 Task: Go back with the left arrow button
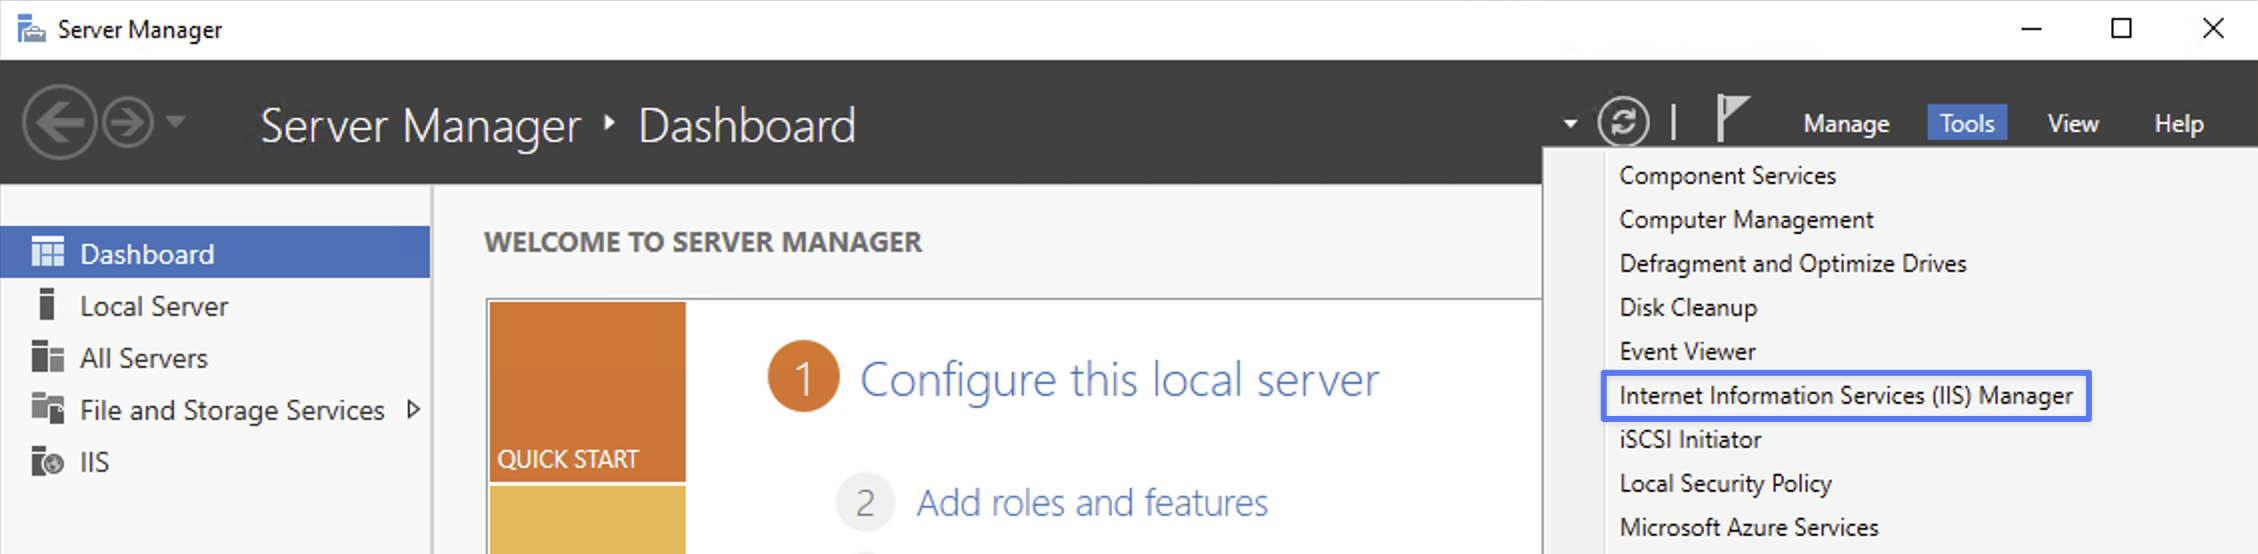click(x=59, y=123)
